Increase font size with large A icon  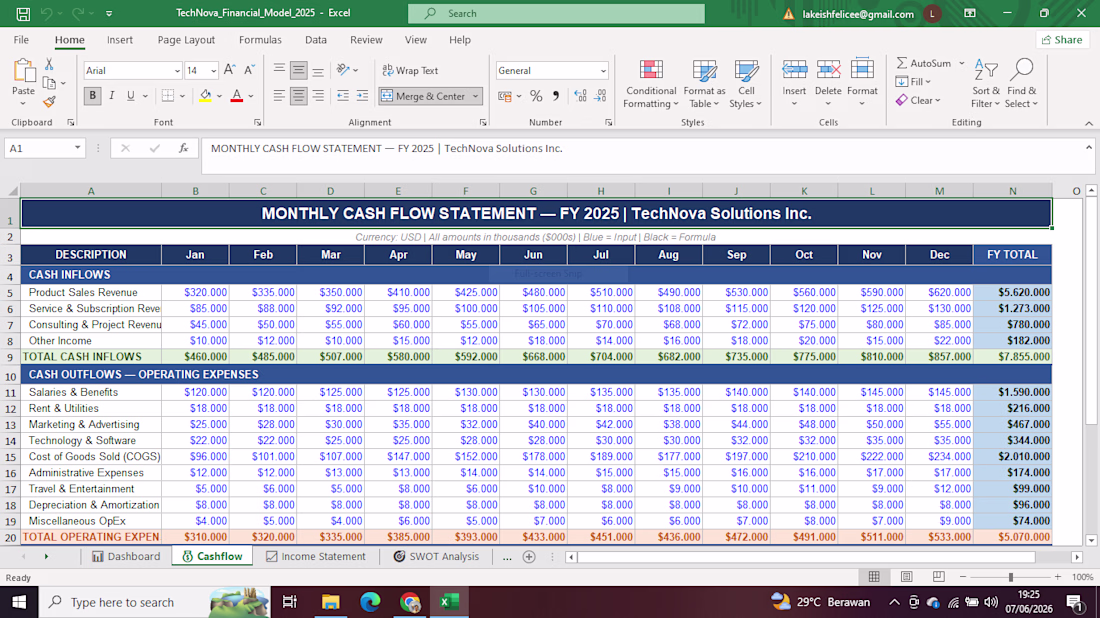pyautogui.click(x=229, y=70)
